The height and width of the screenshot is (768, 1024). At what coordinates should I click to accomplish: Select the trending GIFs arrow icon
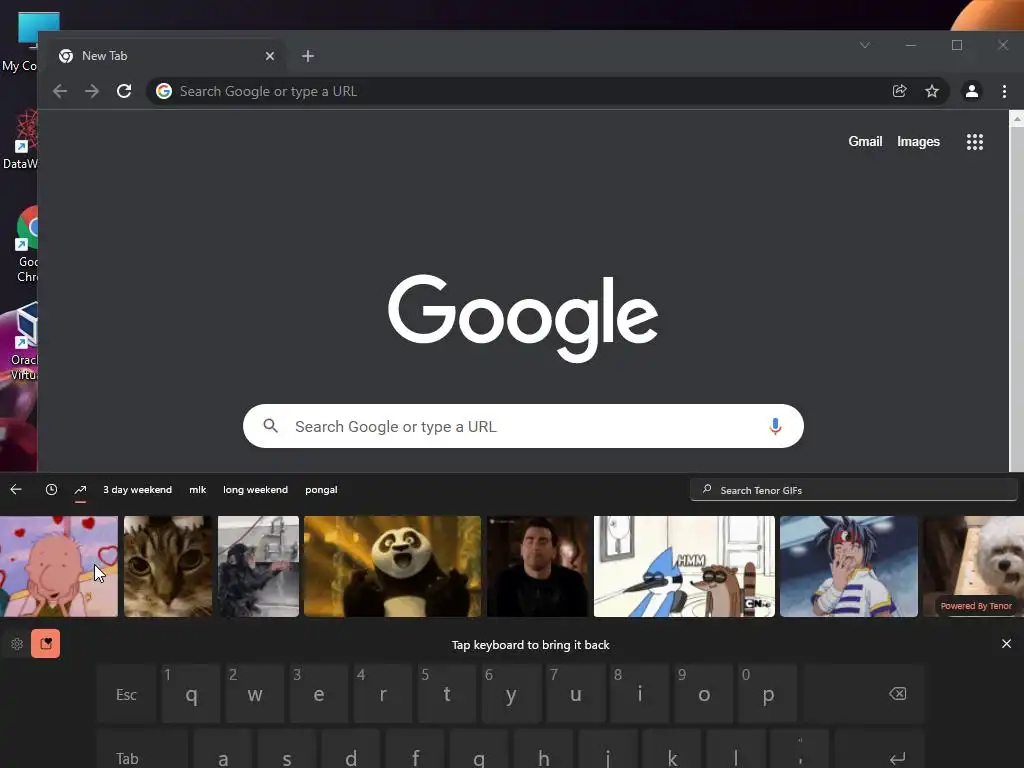coord(80,490)
